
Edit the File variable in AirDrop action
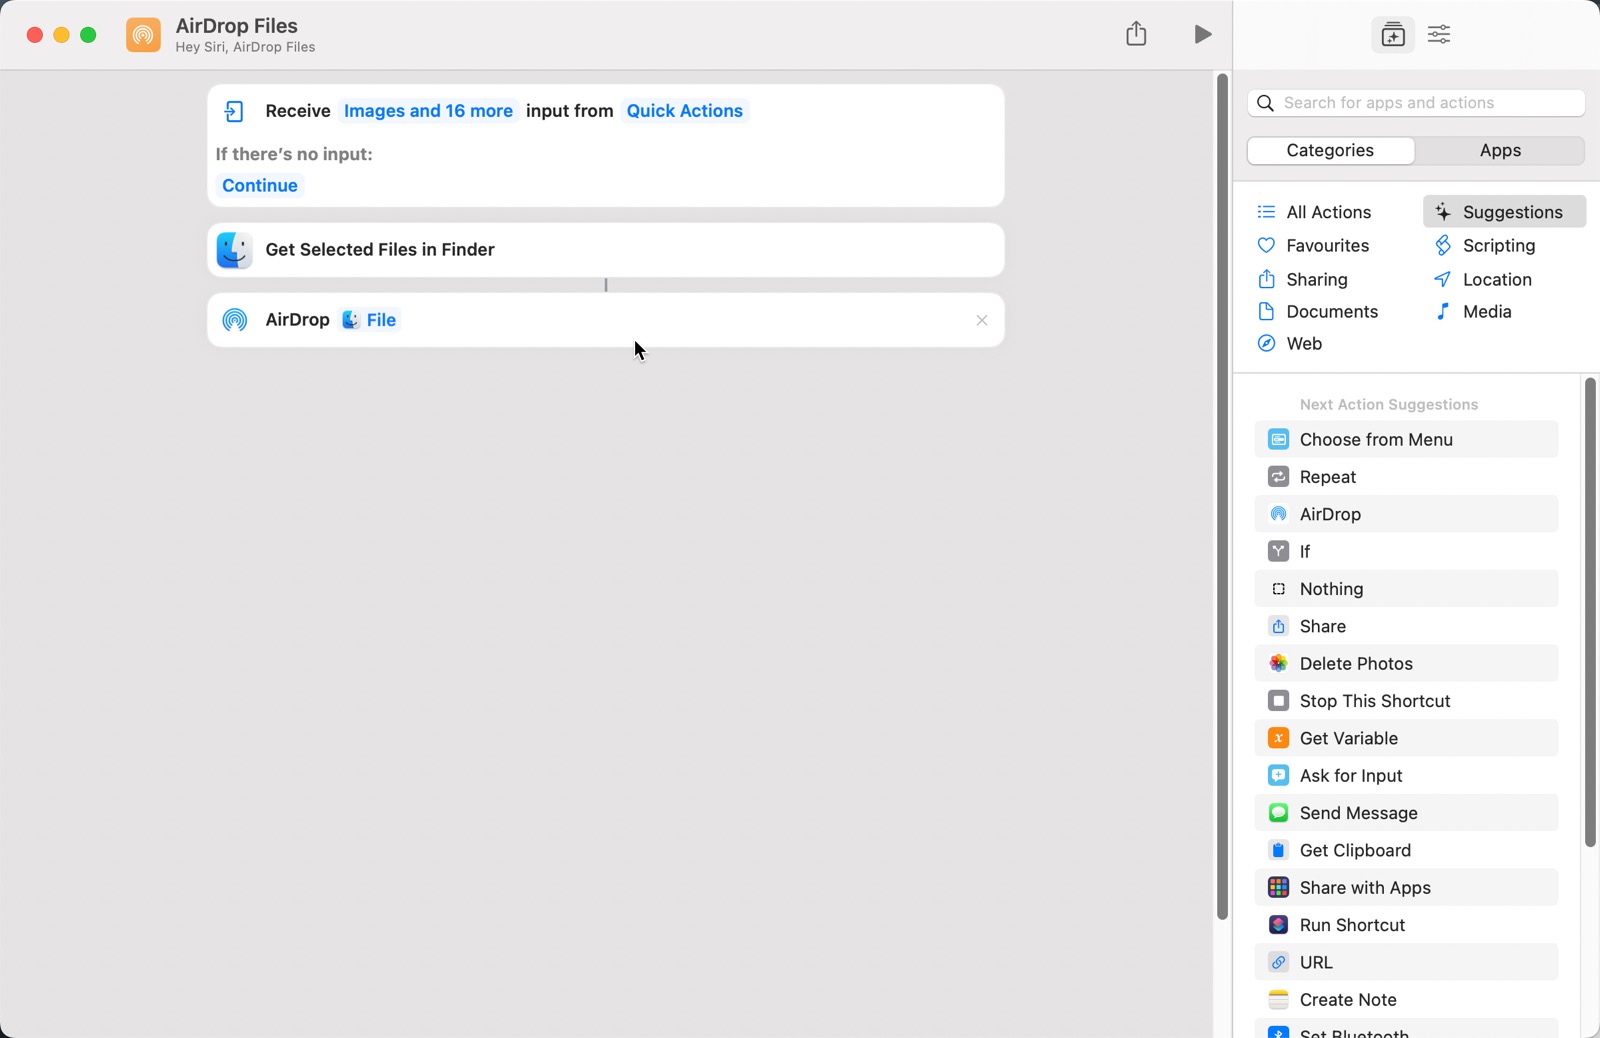click(369, 320)
